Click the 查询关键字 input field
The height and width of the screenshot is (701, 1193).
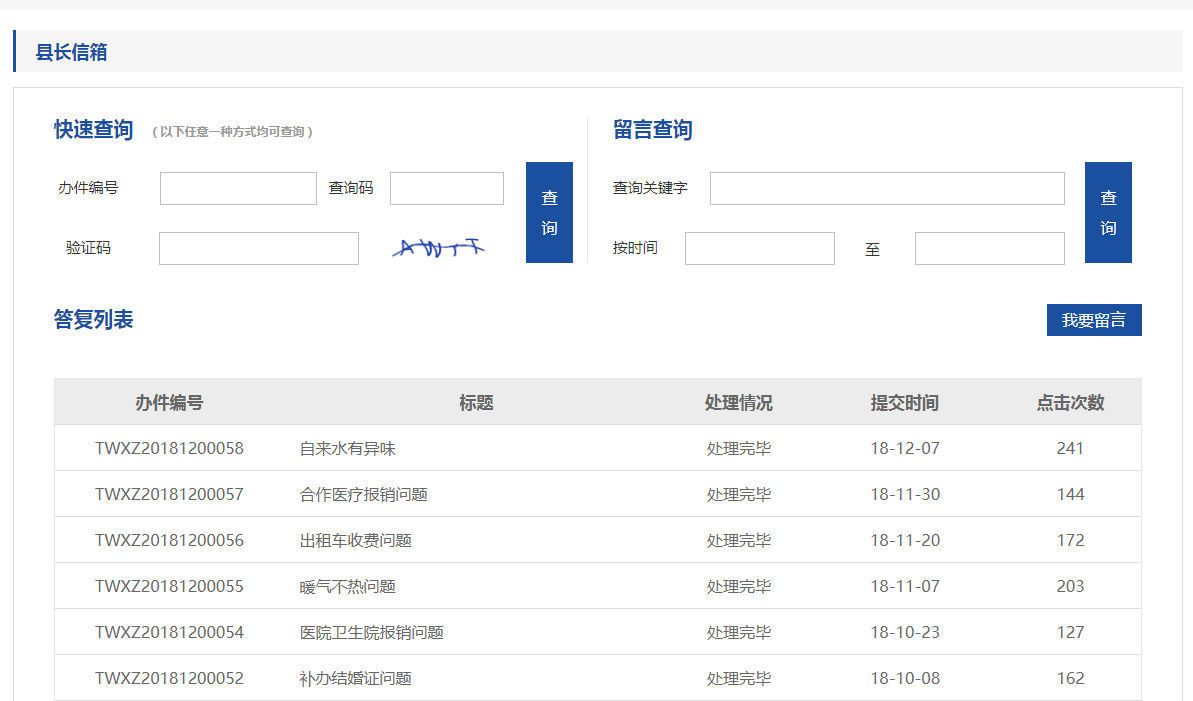pos(886,188)
